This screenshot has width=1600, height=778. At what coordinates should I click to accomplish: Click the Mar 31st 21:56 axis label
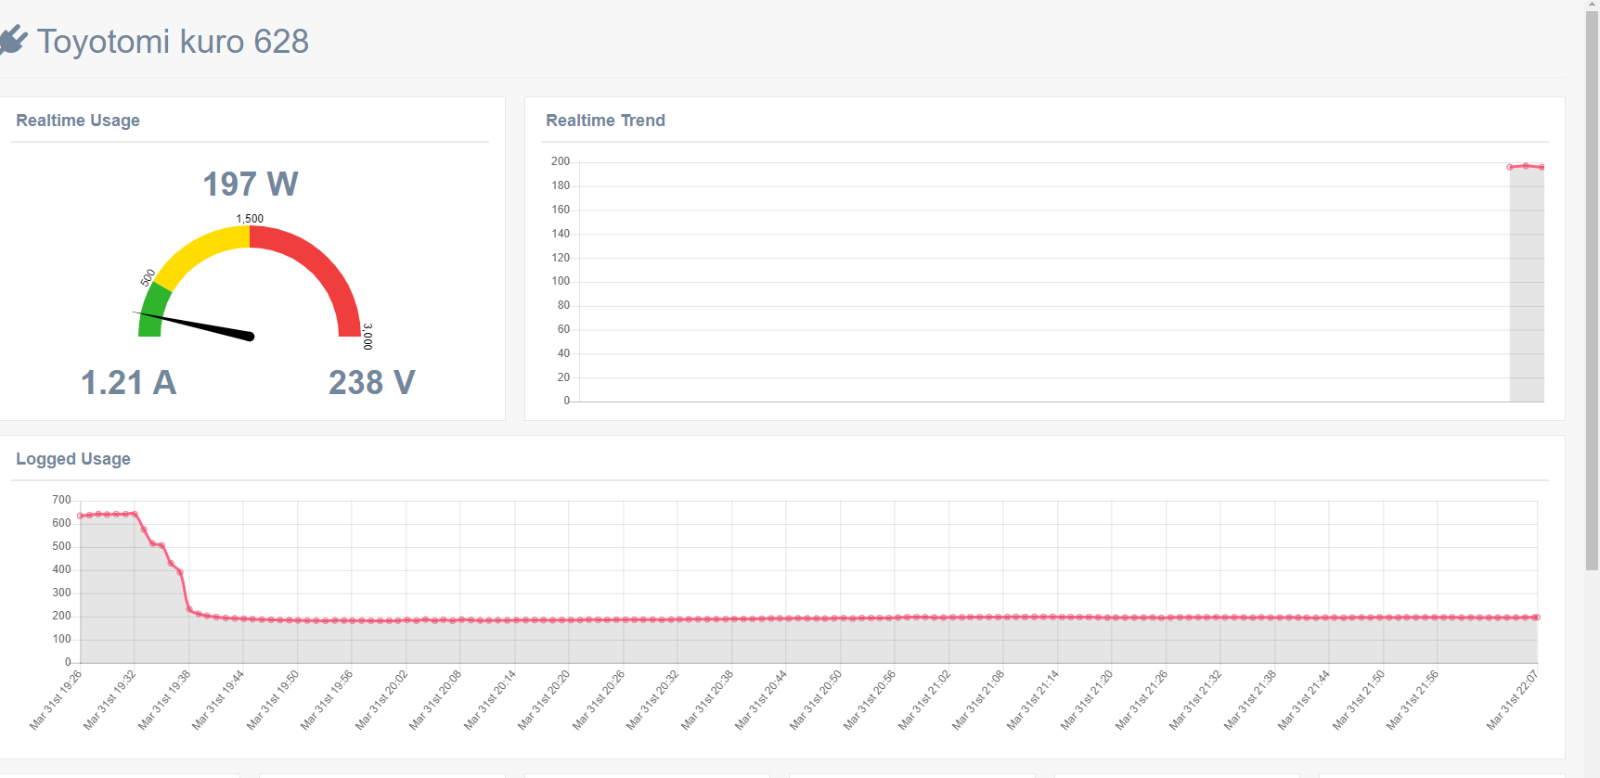pos(1413,700)
